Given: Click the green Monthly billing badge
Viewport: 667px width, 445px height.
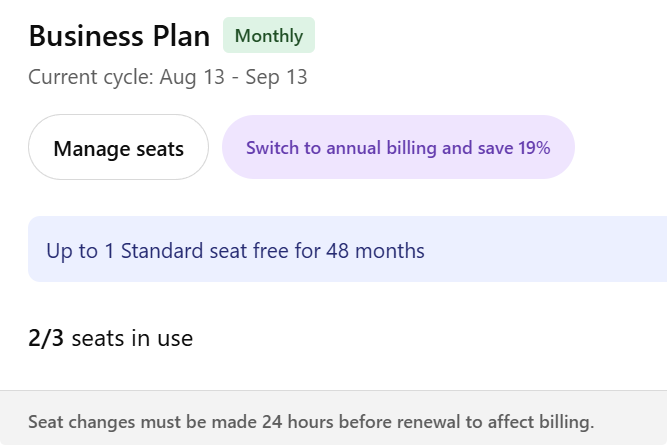Looking at the screenshot, I should pos(269,35).
